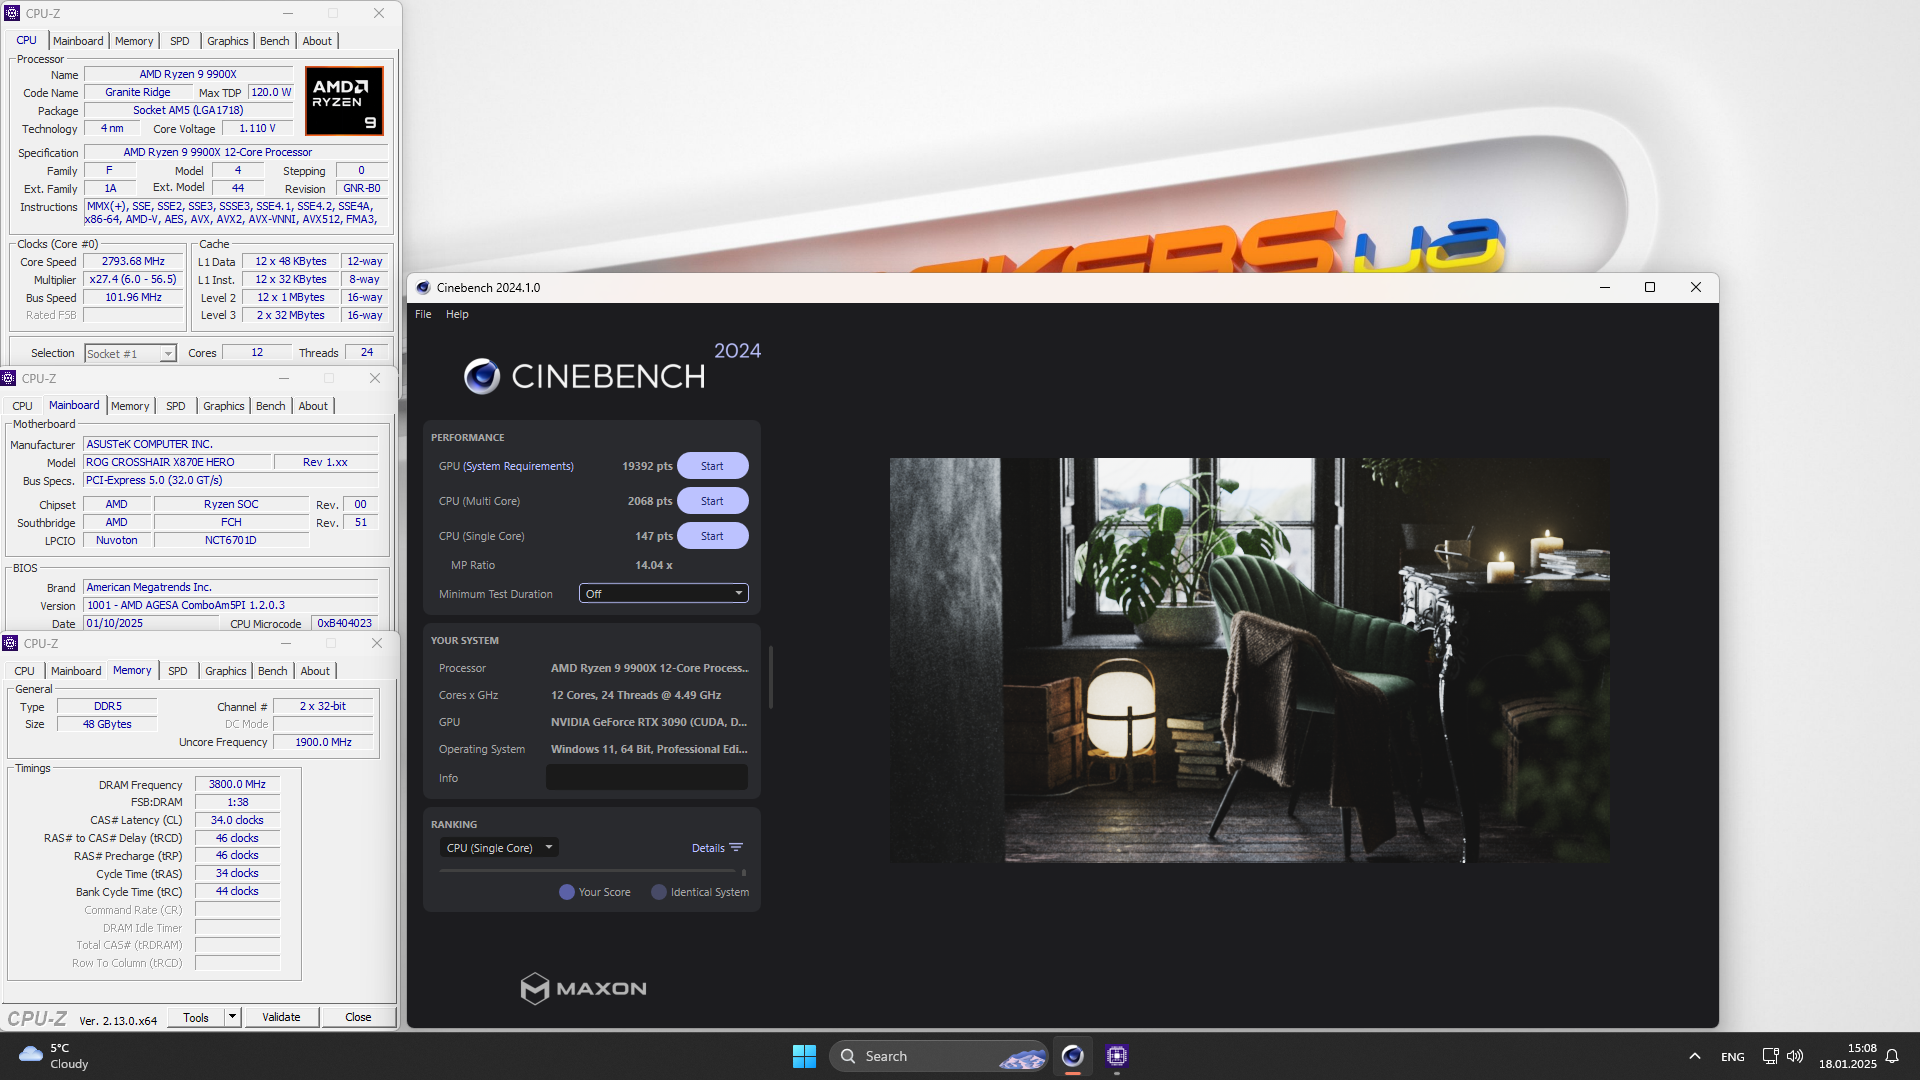Open CPU-Z Tools menu
Screen dimensions: 1920x1080
[193, 1017]
